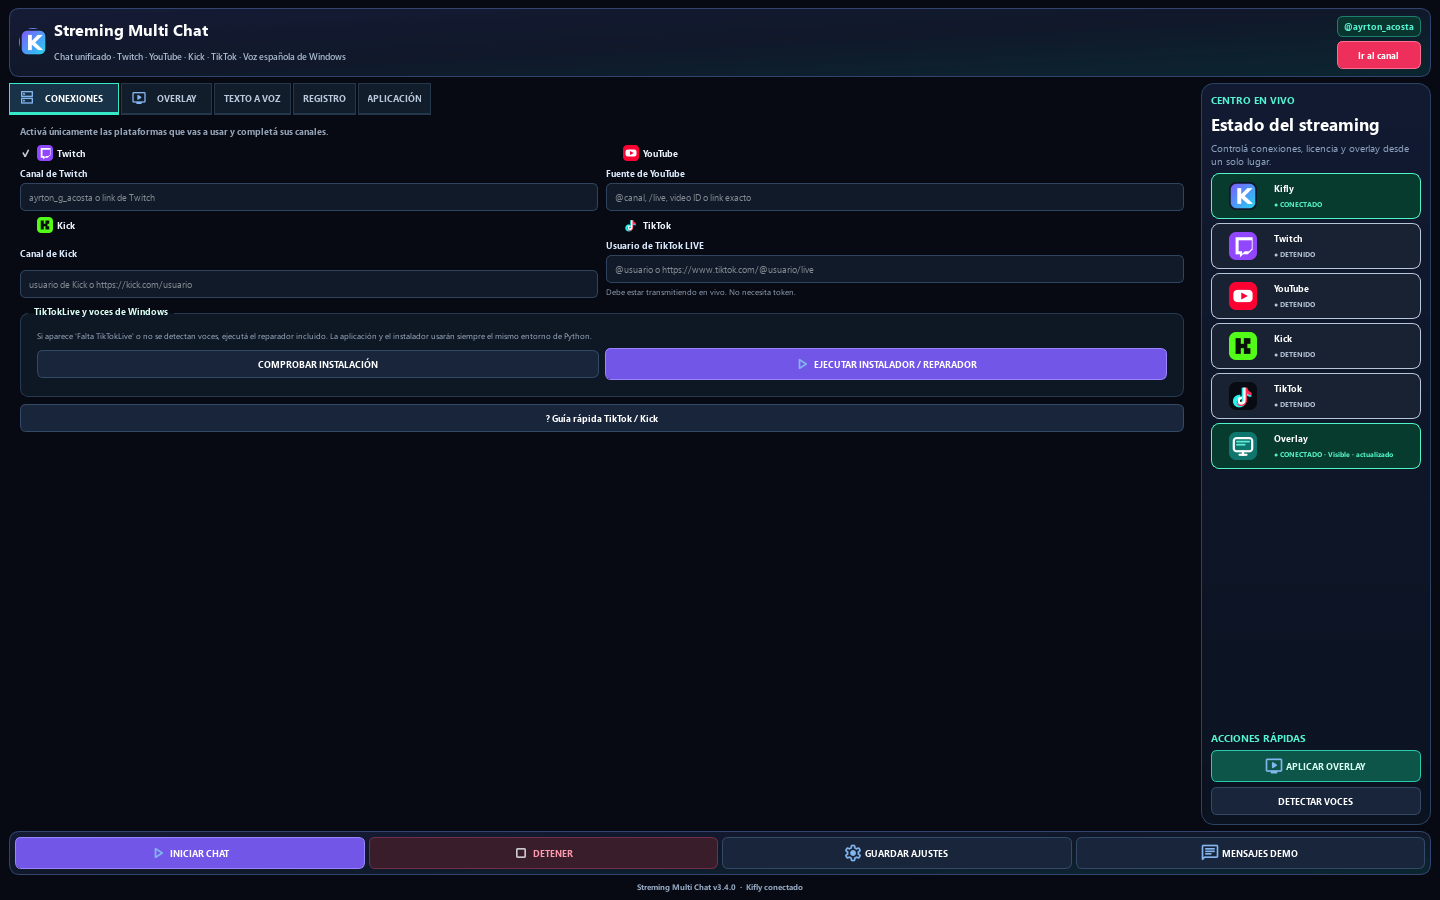
Task: Click "Debe estar transmitiendo en vivo" hint text
Action: pos(666,292)
